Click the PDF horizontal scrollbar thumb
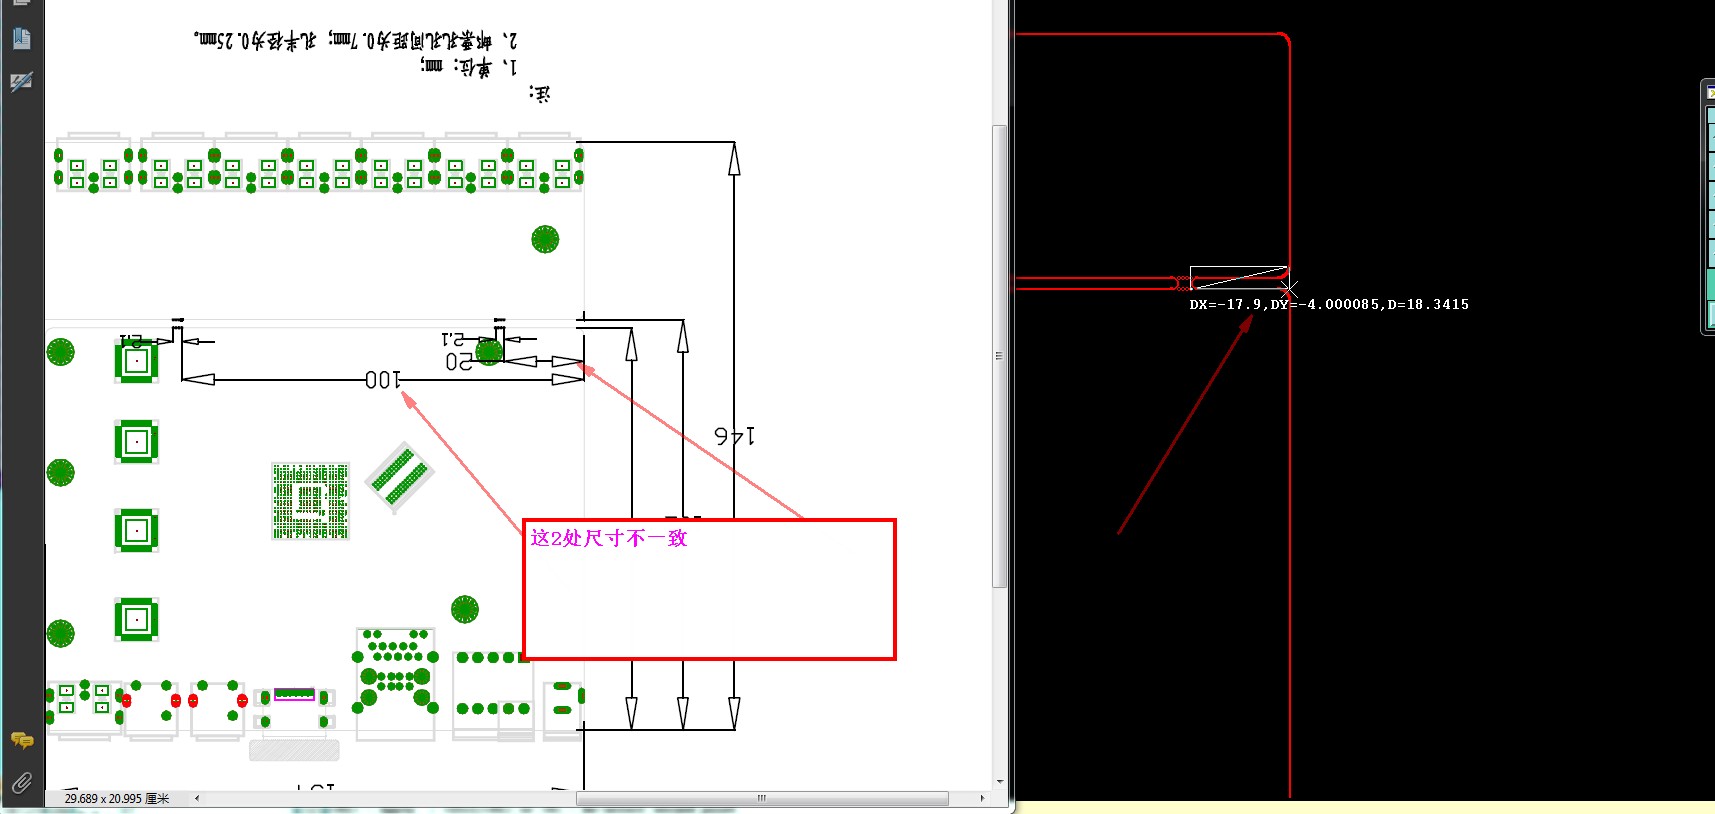The width and height of the screenshot is (1715, 814). (x=762, y=798)
